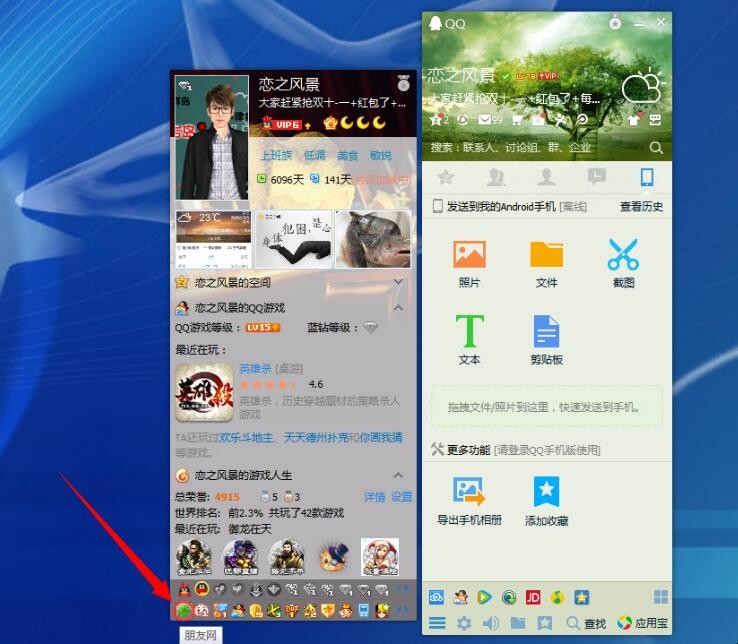Click the 查找 search button
The height and width of the screenshot is (644, 738).
point(586,623)
